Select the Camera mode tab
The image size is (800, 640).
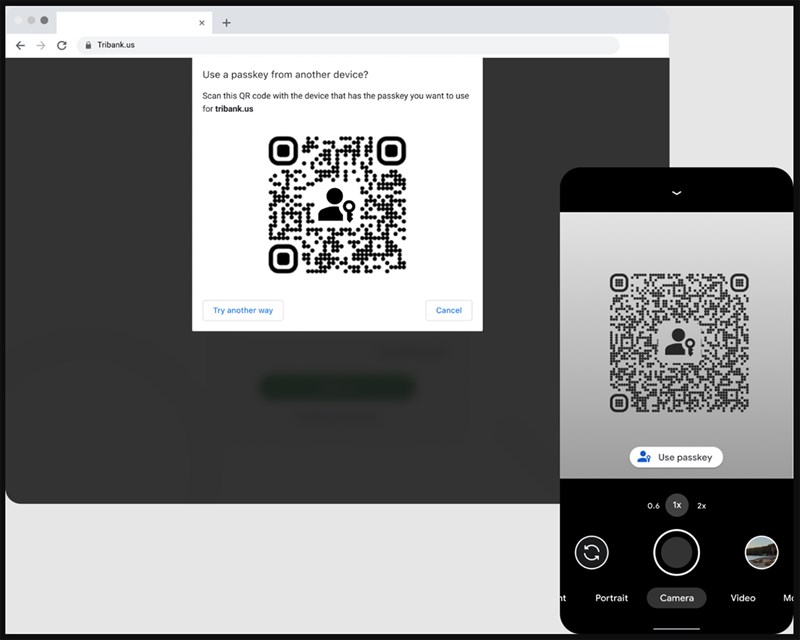(x=677, y=598)
